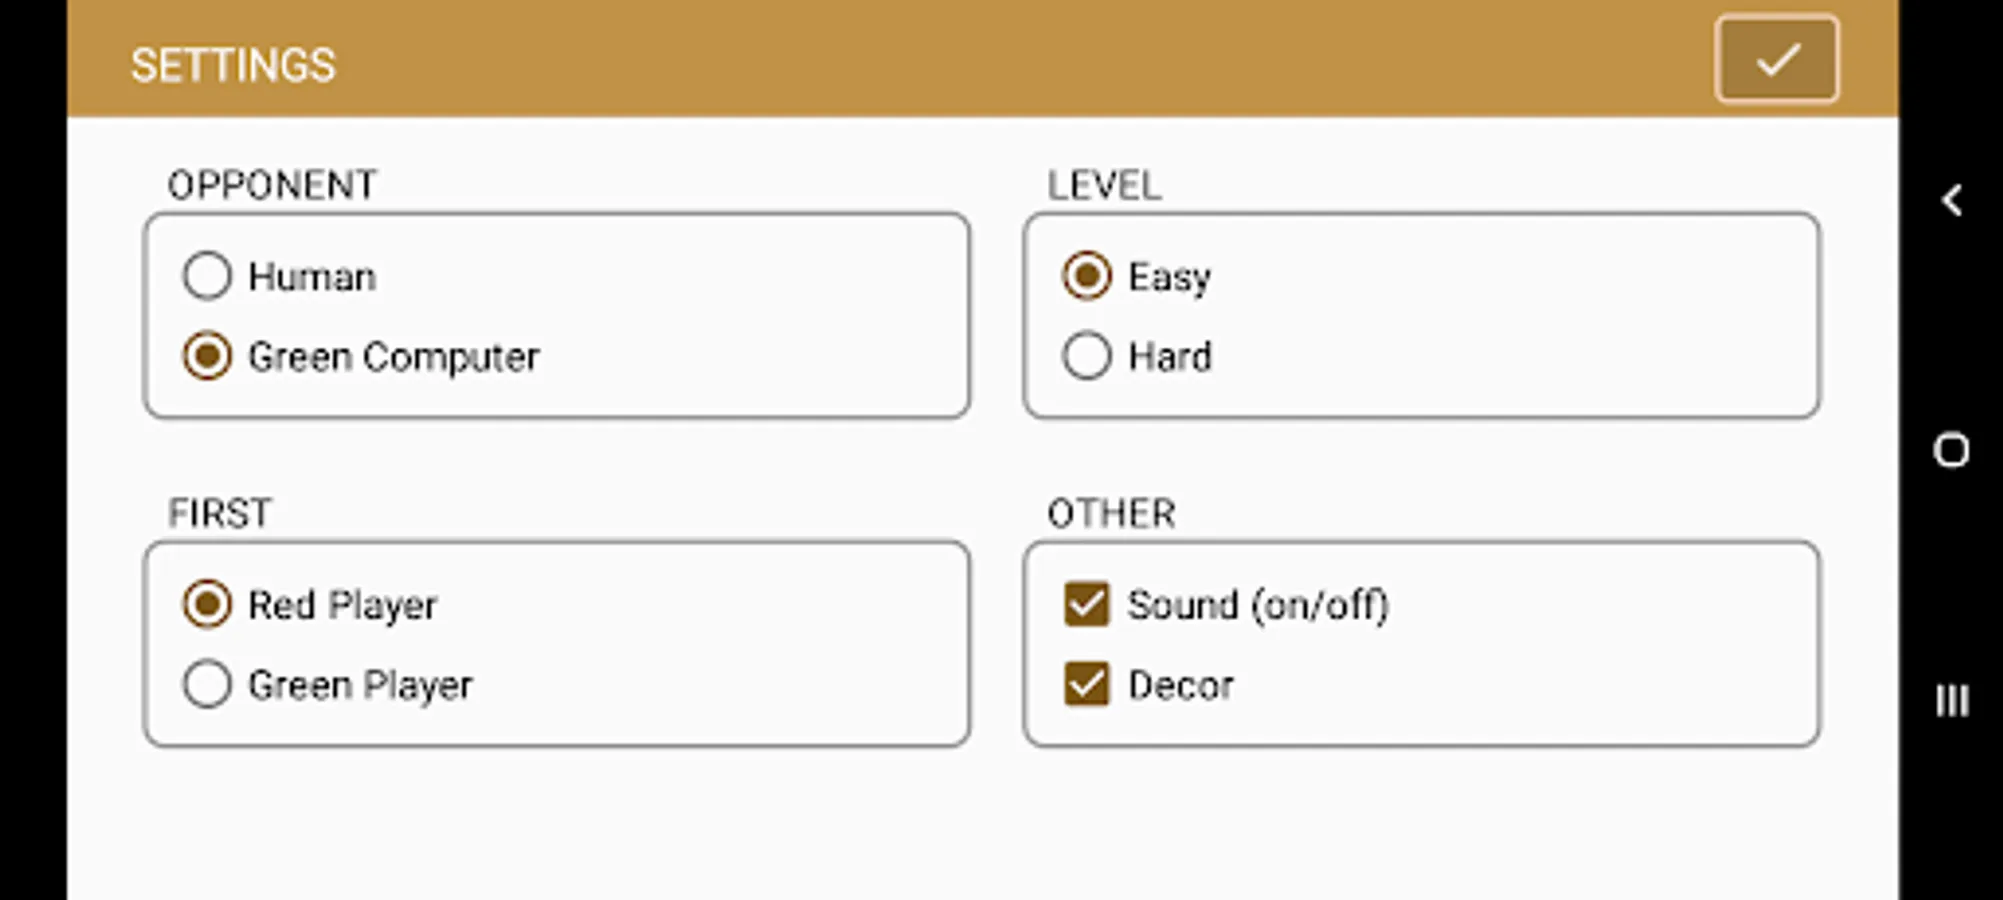Choose the Green Computer radio button

click(207, 356)
